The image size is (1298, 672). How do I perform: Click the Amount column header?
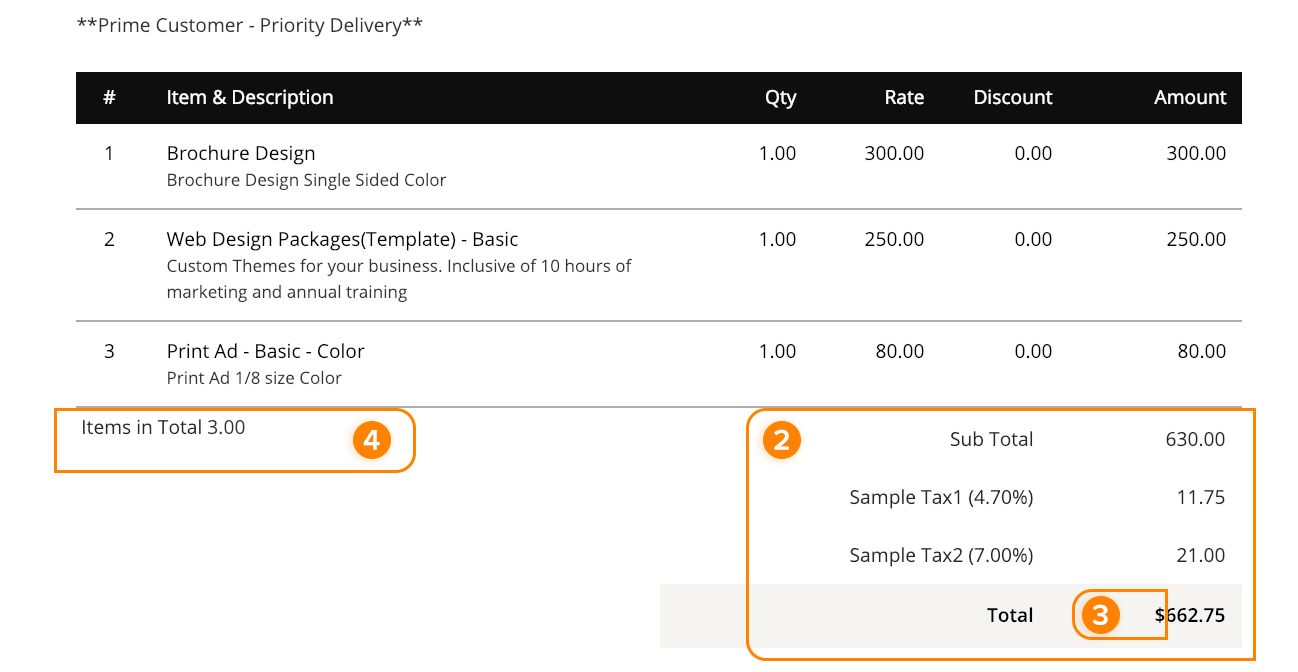coord(1190,98)
